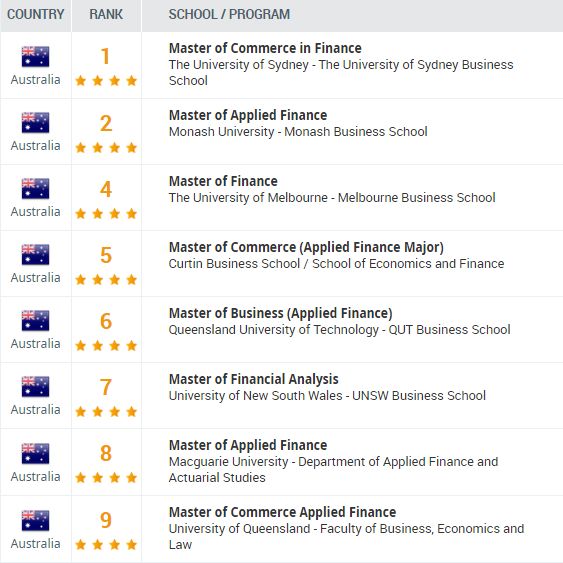Click the Australia flag in rank 1 row
Image resolution: width=563 pixels, height=563 pixels.
click(x=35, y=57)
